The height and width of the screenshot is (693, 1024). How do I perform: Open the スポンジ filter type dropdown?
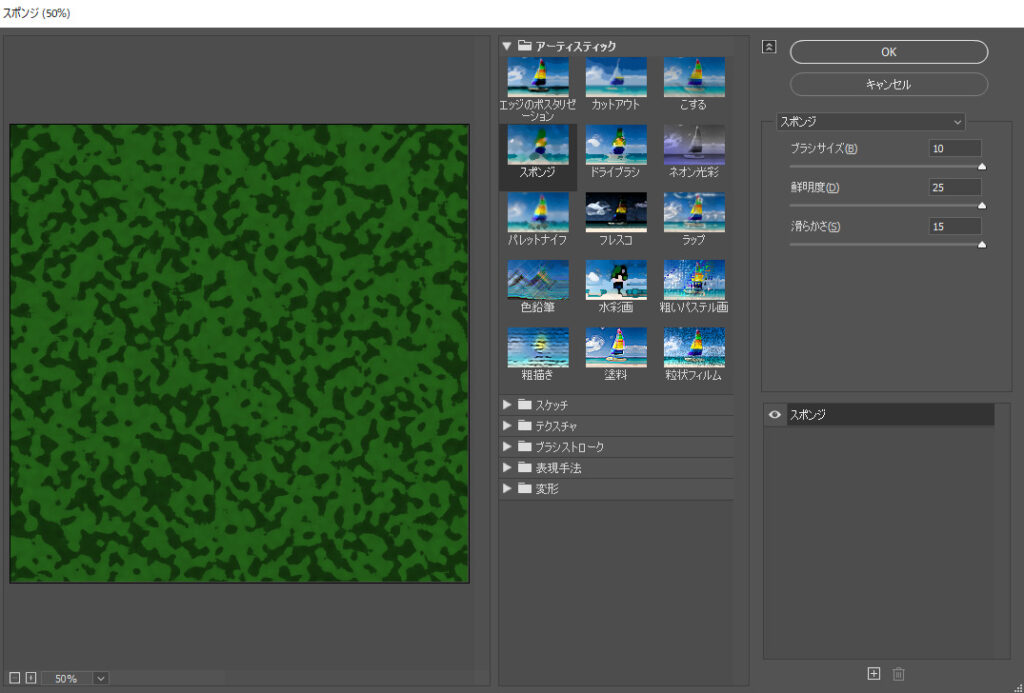[870, 121]
